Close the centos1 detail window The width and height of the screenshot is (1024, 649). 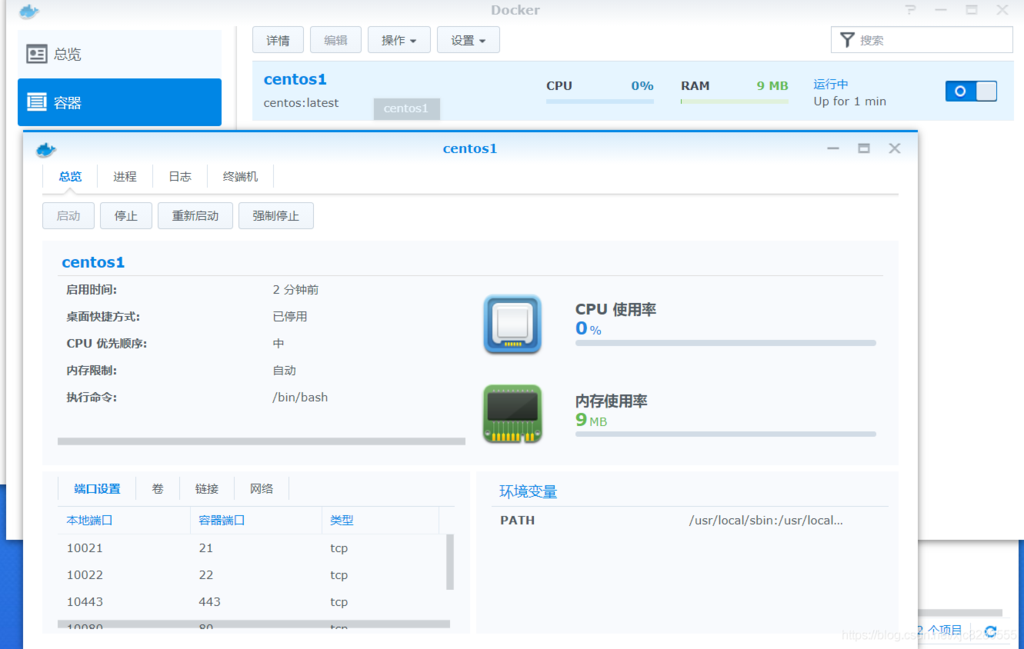coord(895,149)
